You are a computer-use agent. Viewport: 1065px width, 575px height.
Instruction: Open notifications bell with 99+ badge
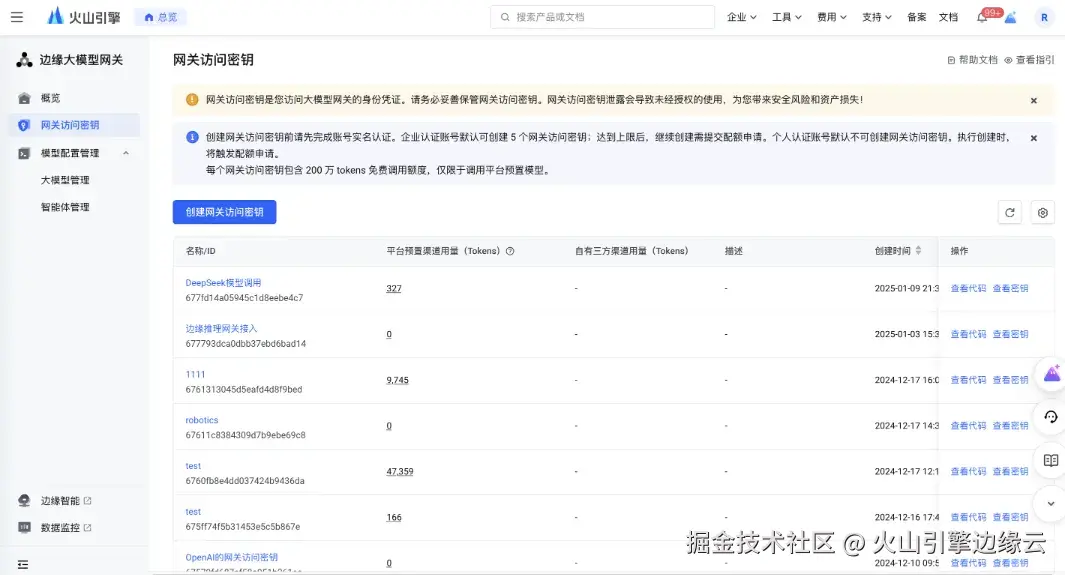[982, 18]
